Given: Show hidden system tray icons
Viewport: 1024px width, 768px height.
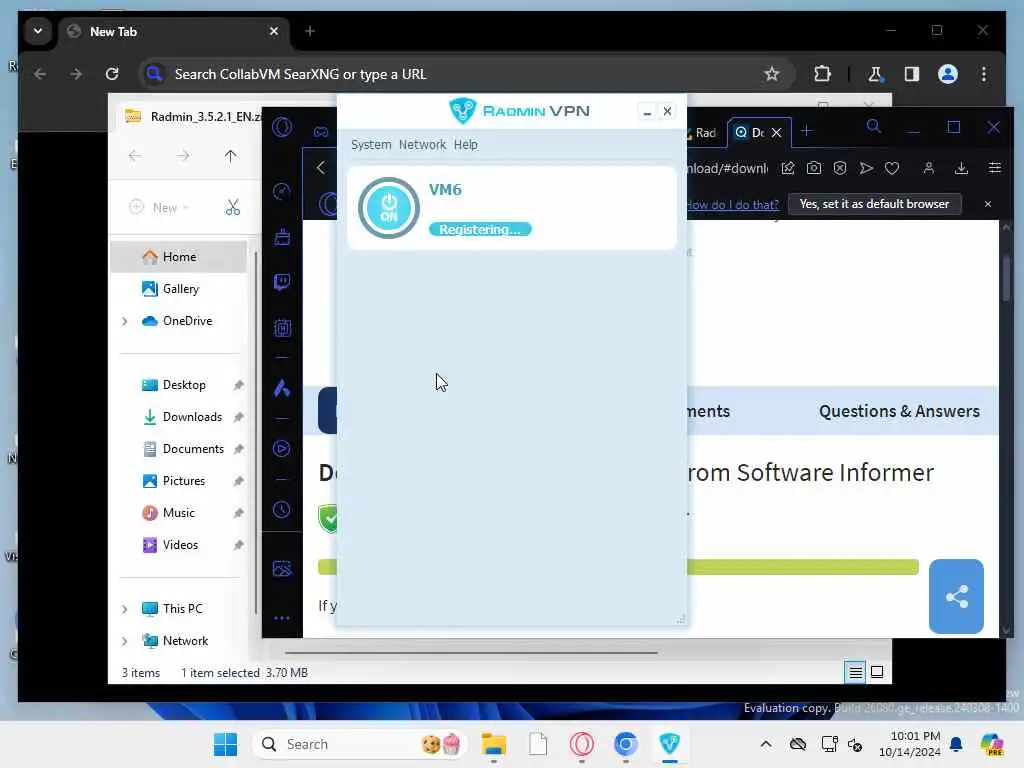Looking at the screenshot, I should tap(765, 744).
